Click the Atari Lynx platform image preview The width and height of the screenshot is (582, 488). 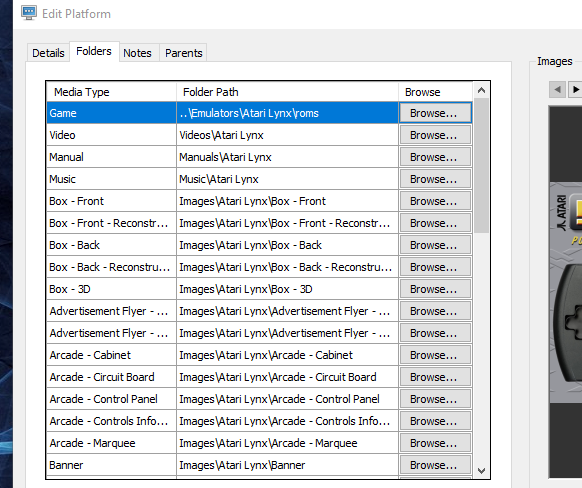[565, 292]
